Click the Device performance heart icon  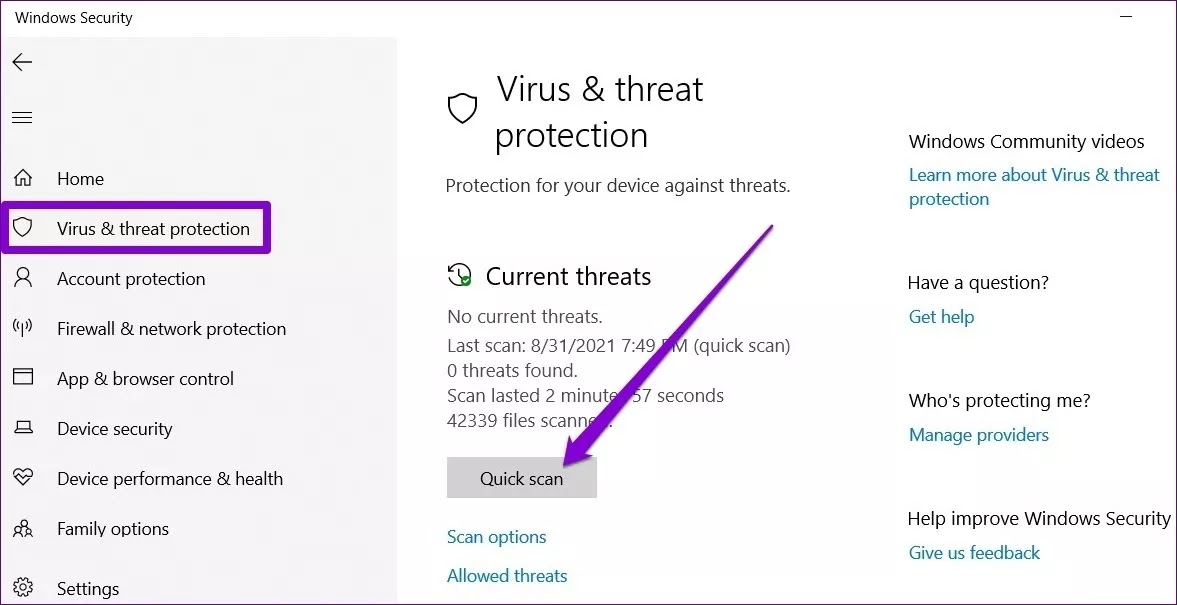(23, 477)
